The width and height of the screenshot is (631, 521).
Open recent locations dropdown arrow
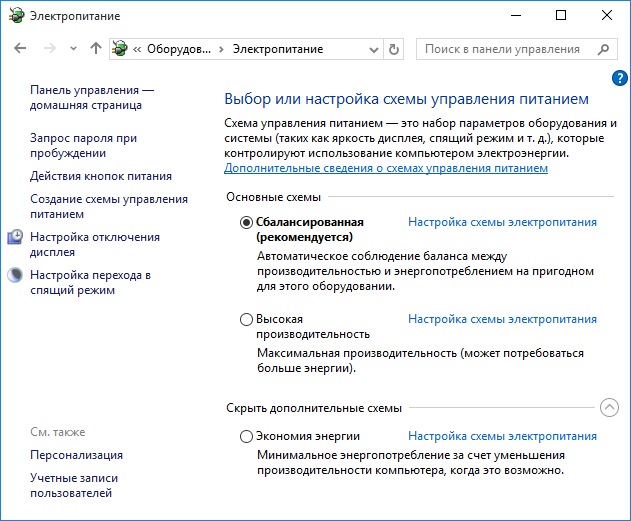click(74, 49)
